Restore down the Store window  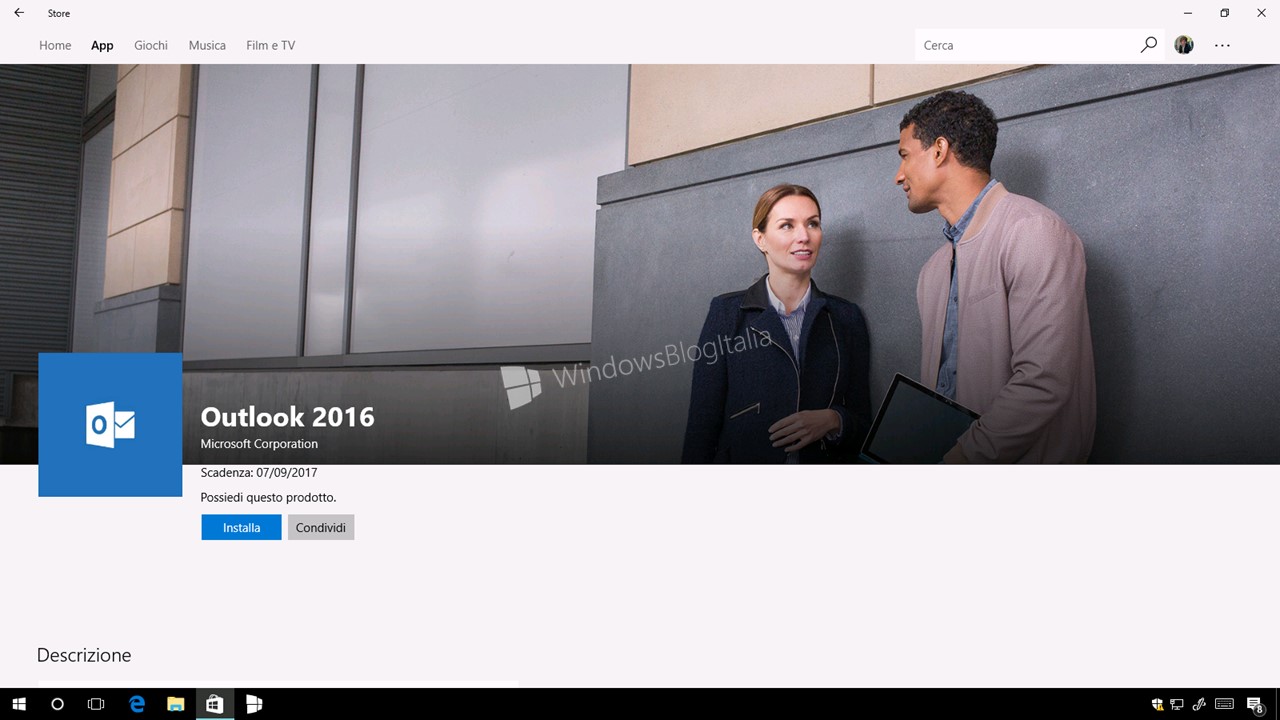(1224, 13)
